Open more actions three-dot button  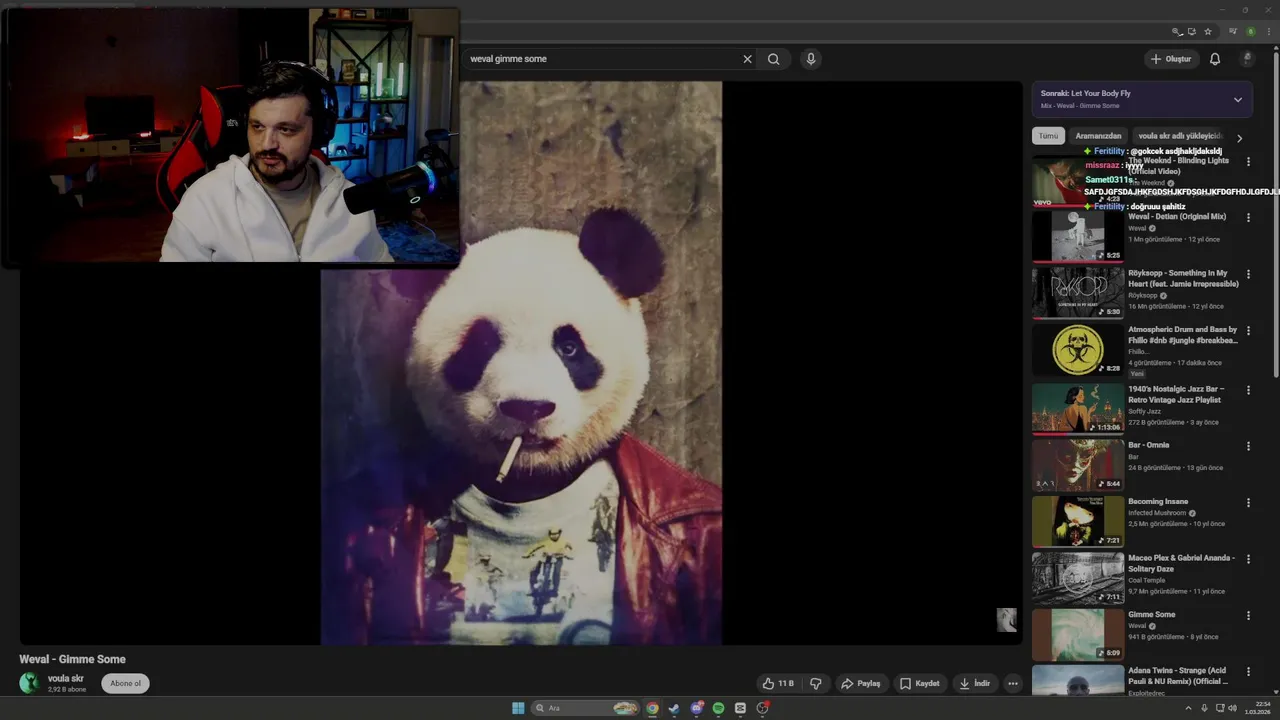pos(1013,684)
